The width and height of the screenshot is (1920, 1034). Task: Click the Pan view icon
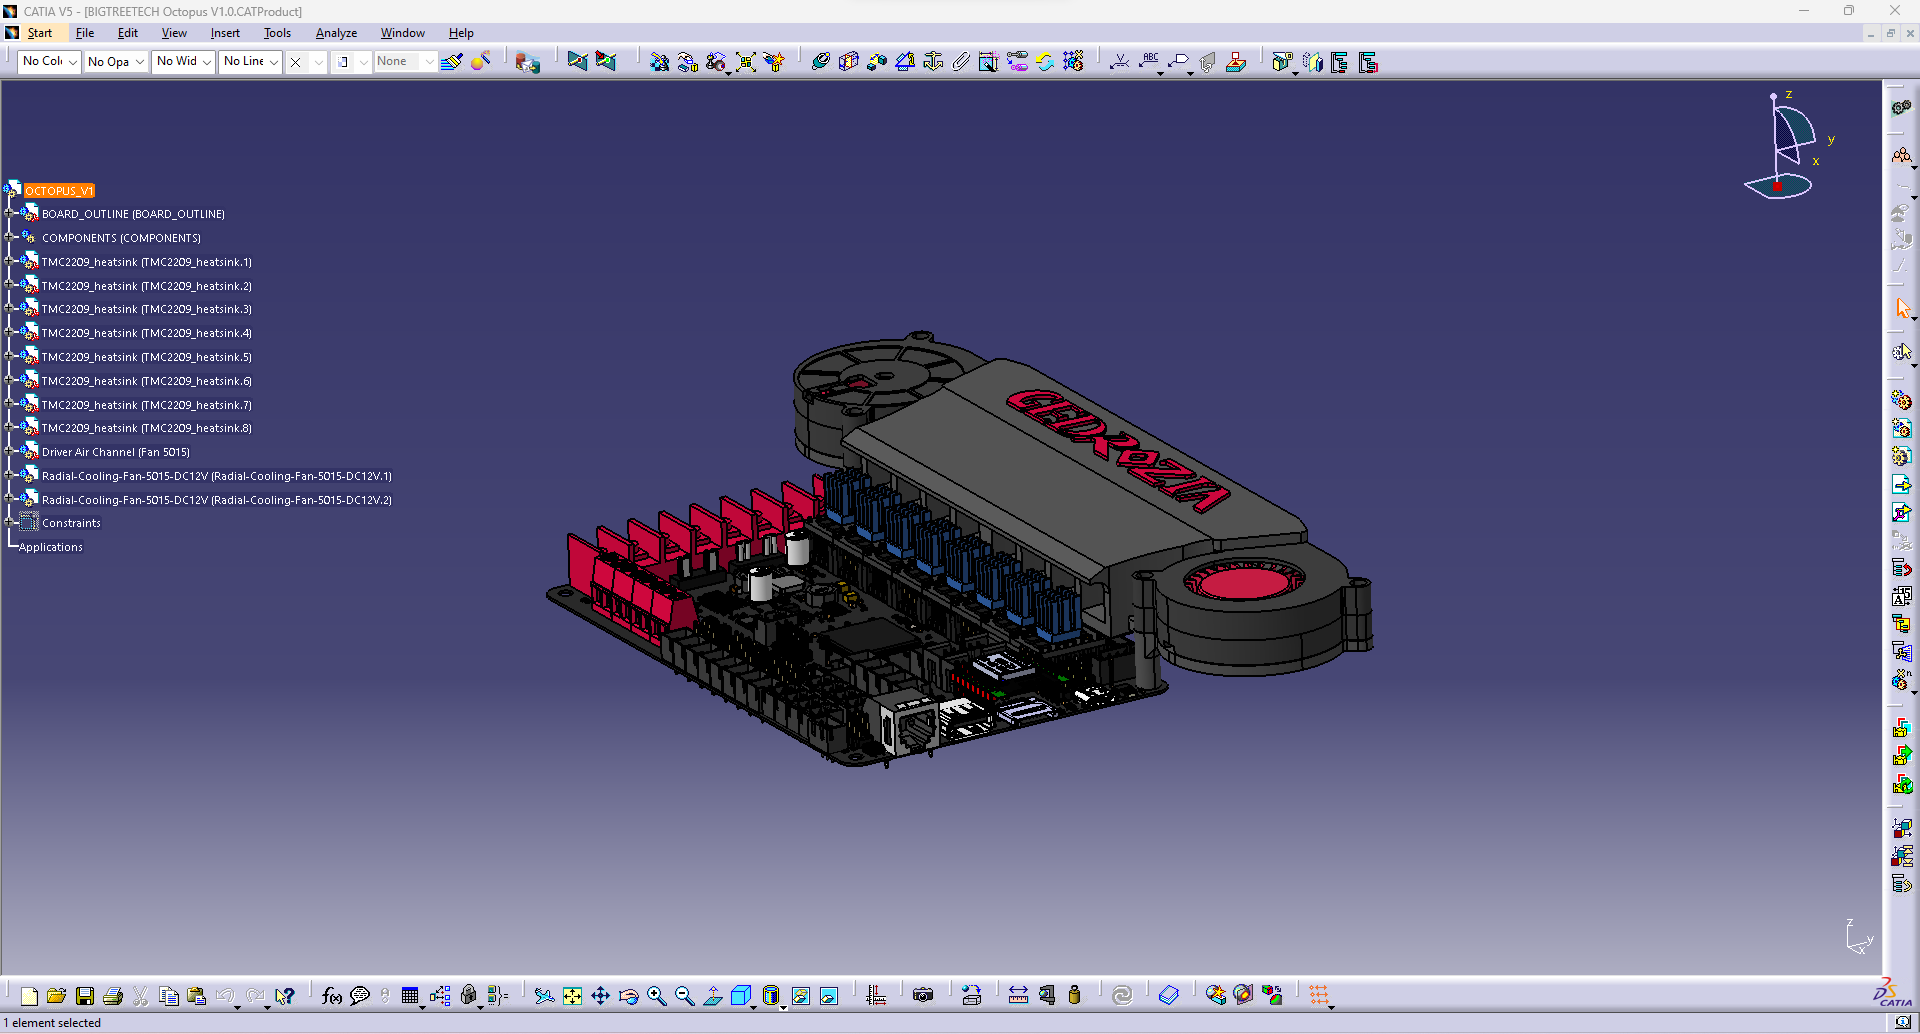pyautogui.click(x=600, y=996)
